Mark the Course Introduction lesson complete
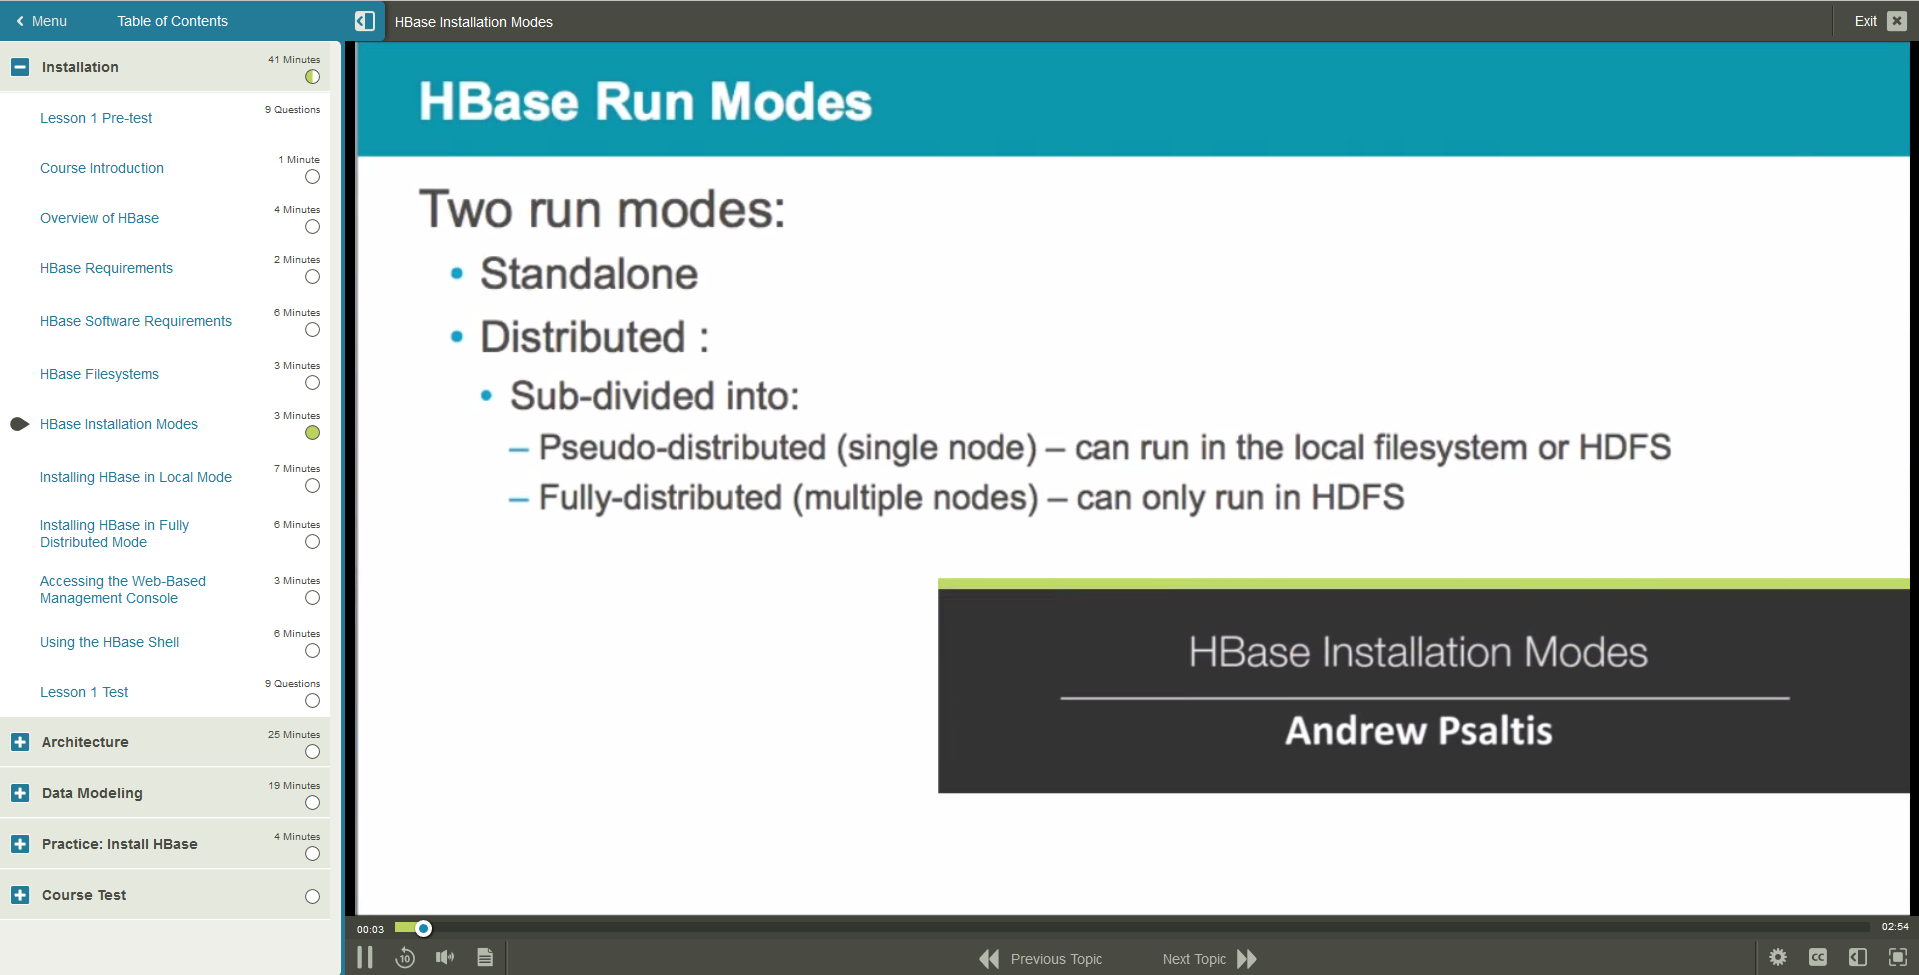The image size is (1919, 975). [311, 177]
